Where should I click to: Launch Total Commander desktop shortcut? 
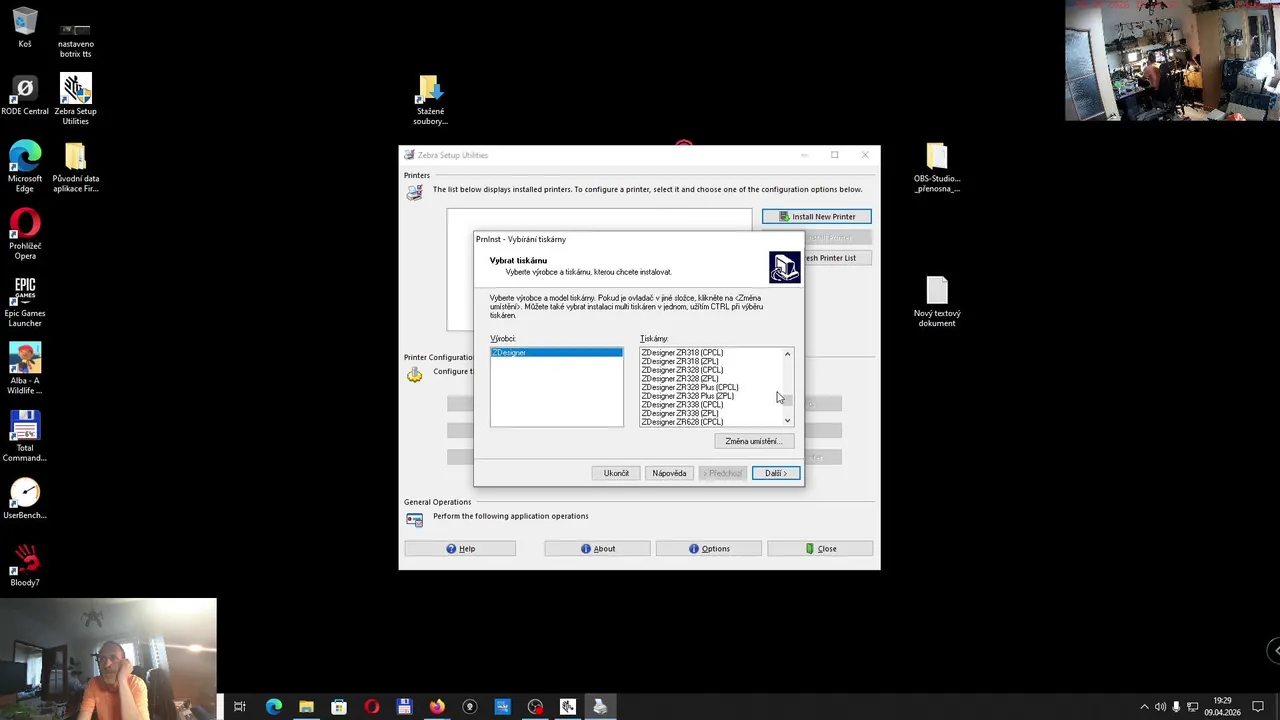(x=25, y=436)
